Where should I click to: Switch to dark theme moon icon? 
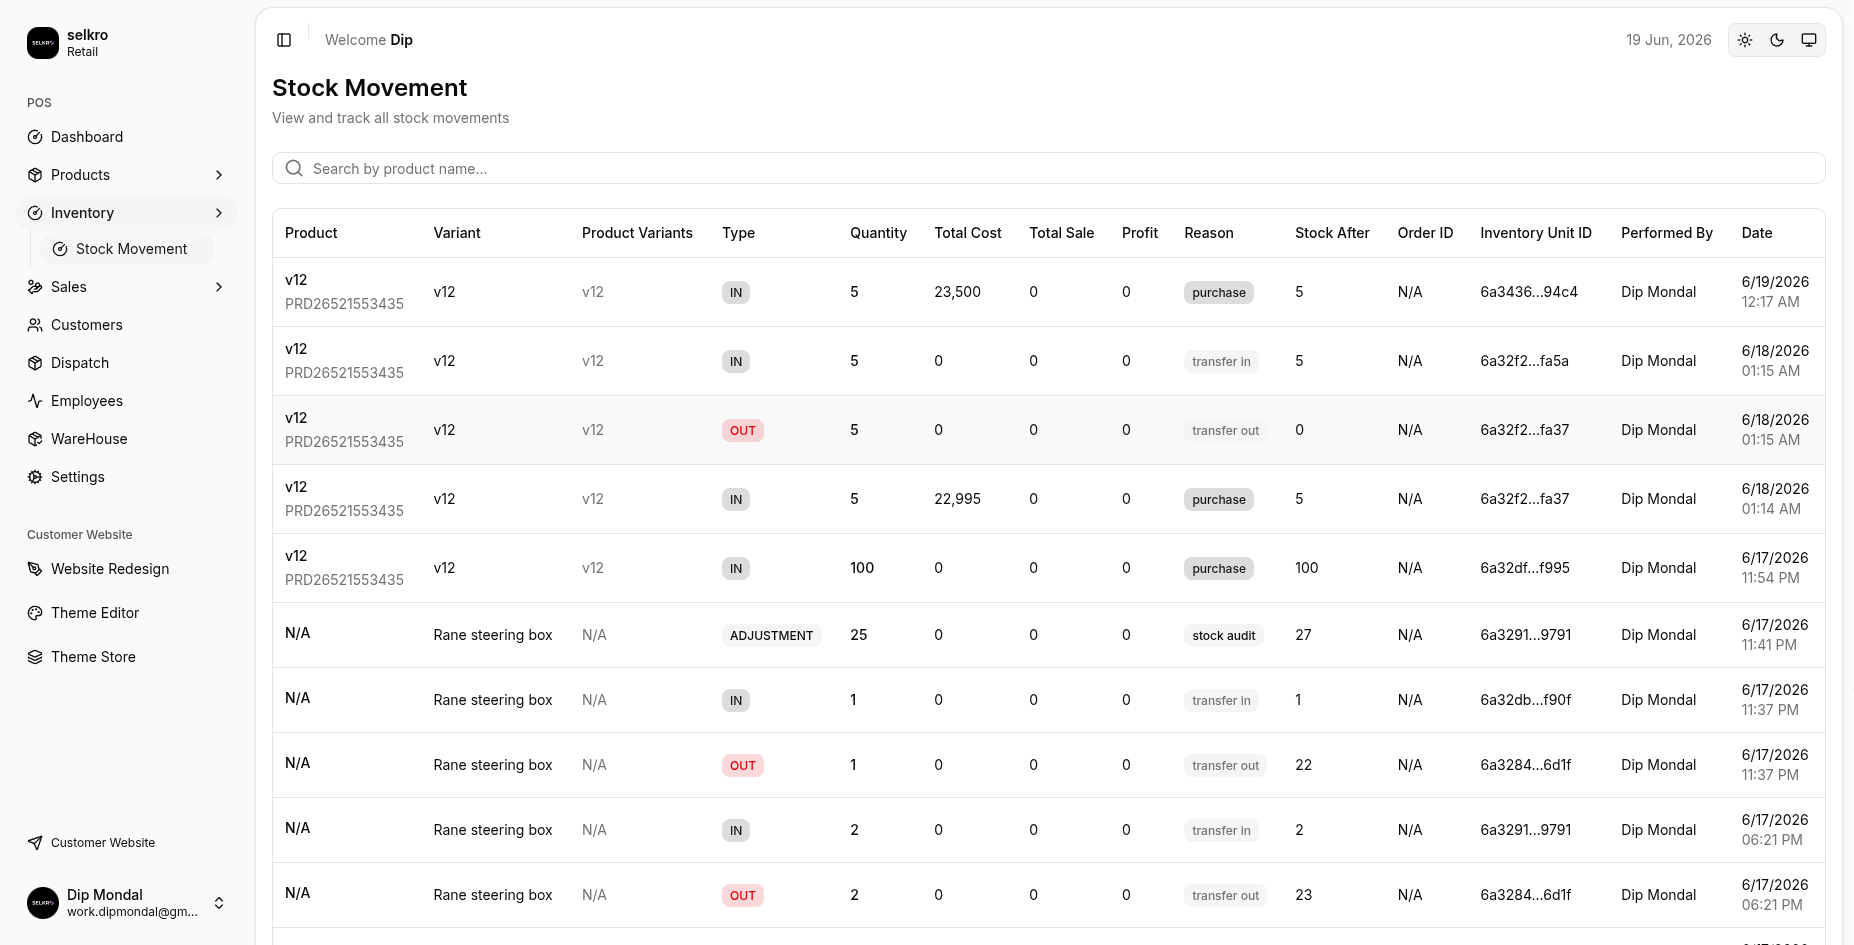point(1777,40)
